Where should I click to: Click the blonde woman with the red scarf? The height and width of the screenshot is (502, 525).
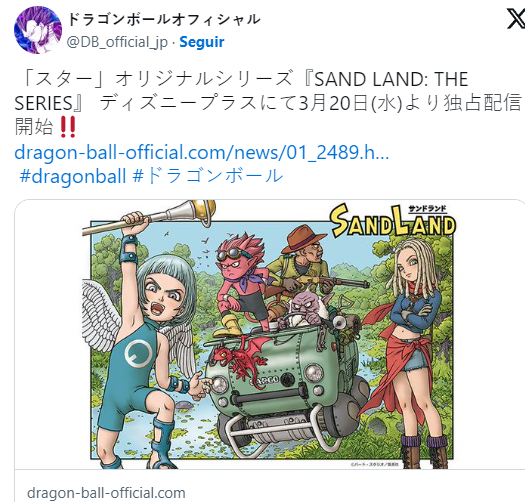[408, 348]
